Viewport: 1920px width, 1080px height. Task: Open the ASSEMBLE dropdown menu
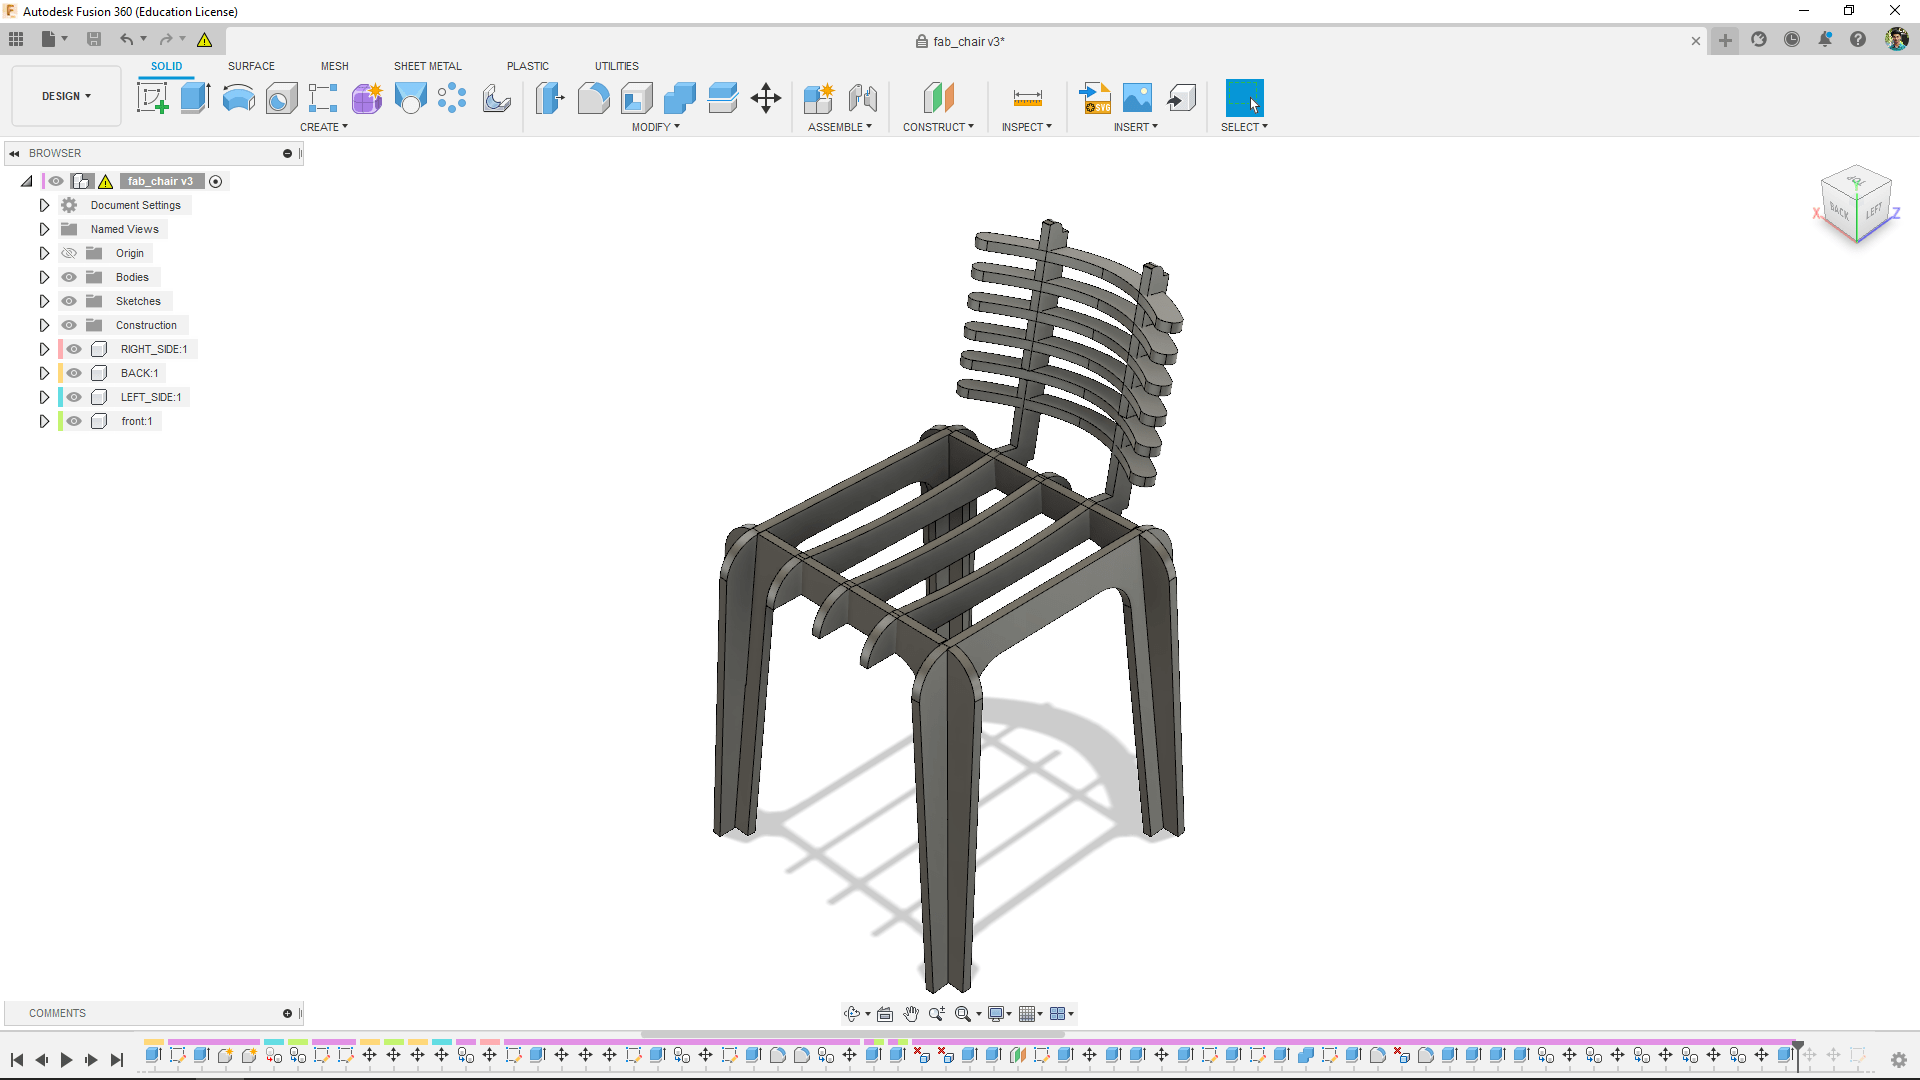(x=840, y=127)
